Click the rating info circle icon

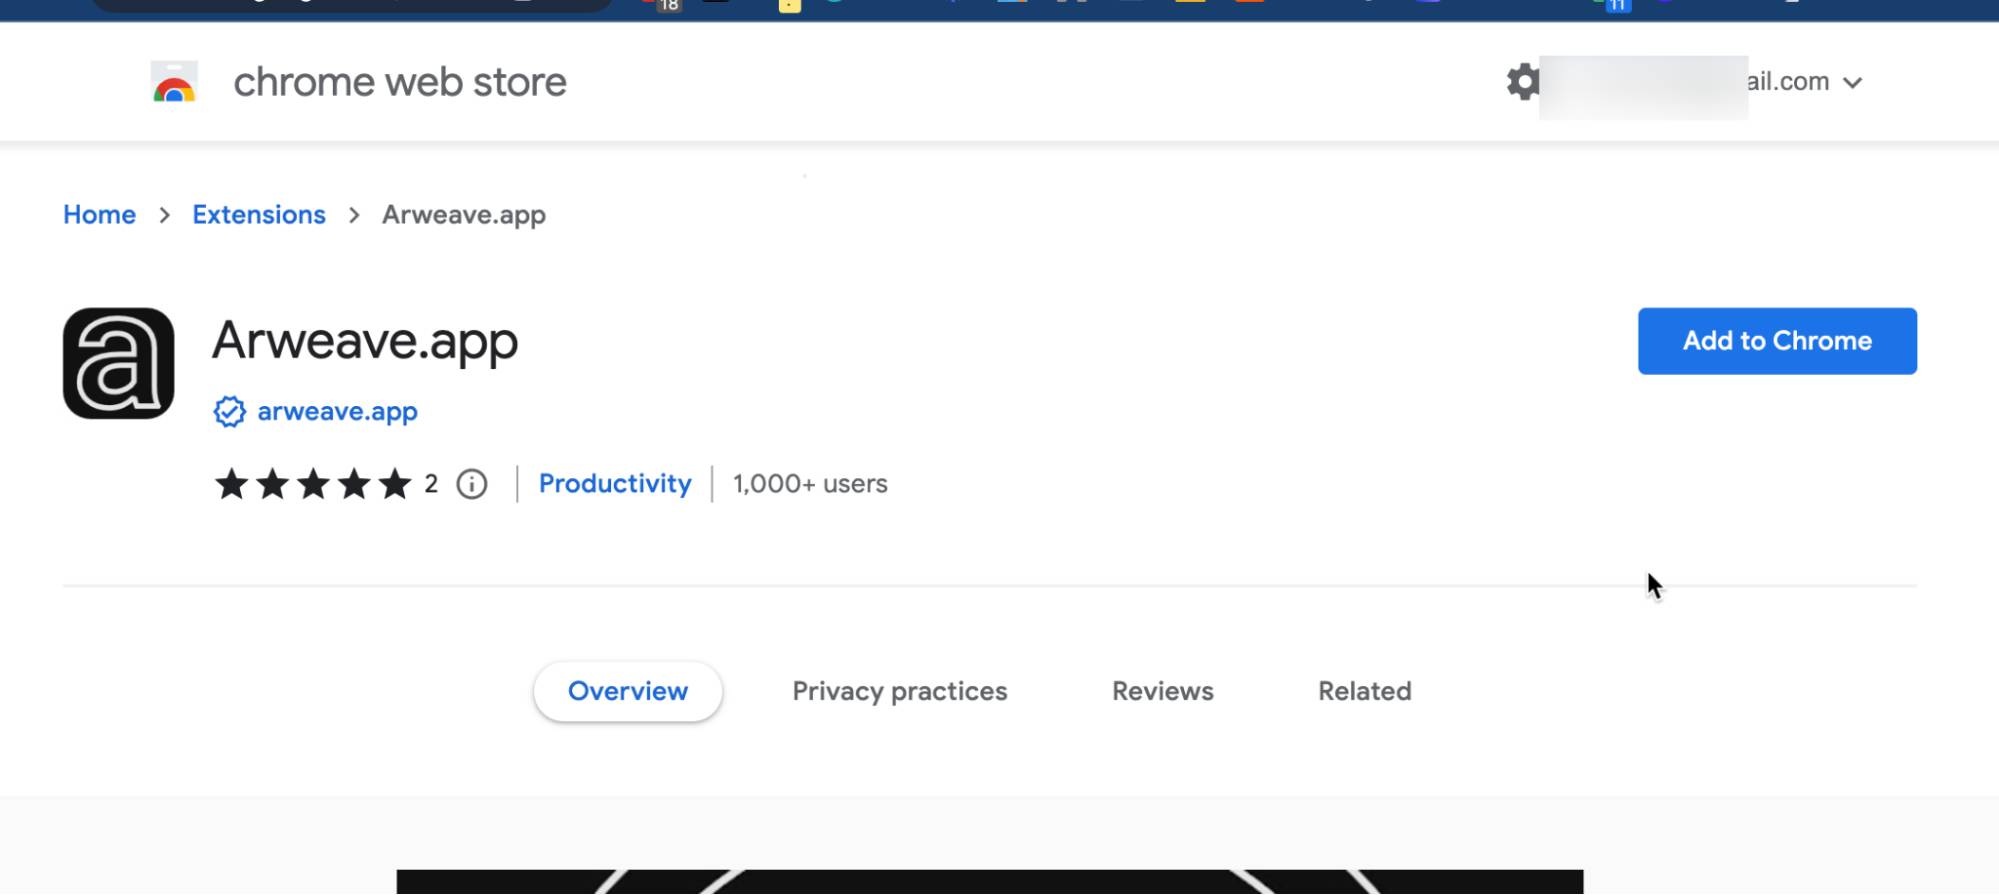[x=472, y=485]
